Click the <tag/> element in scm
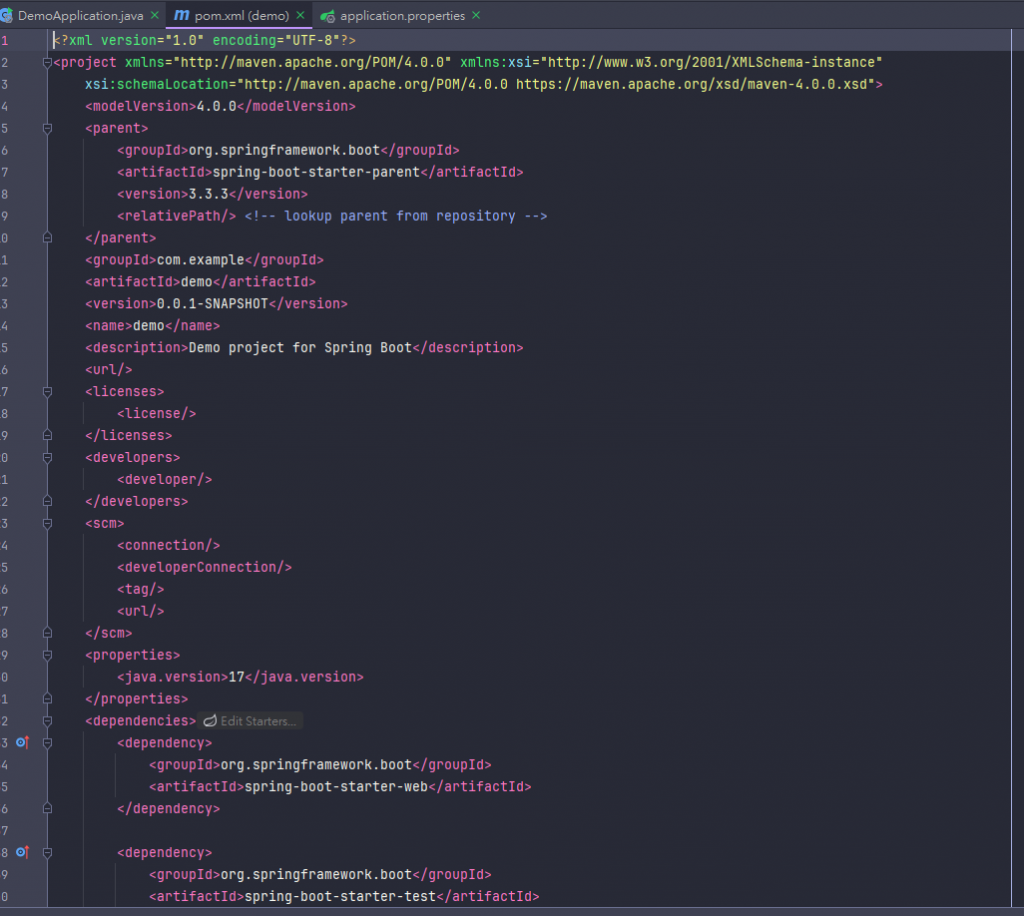The height and width of the screenshot is (916, 1024). click(x=140, y=589)
